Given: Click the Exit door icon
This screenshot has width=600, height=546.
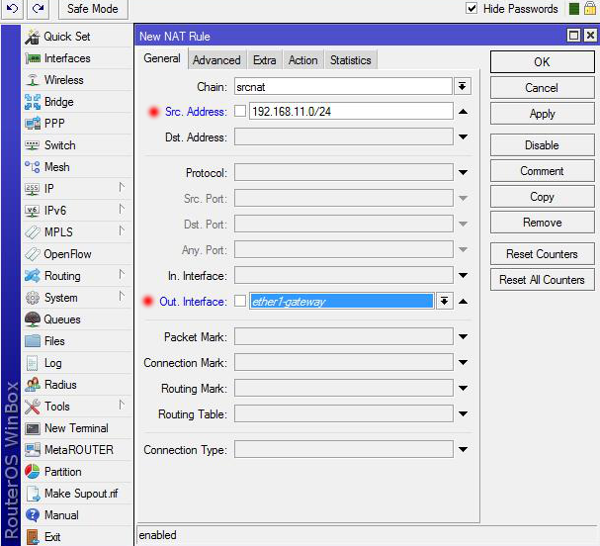Looking at the screenshot, I should (33, 537).
